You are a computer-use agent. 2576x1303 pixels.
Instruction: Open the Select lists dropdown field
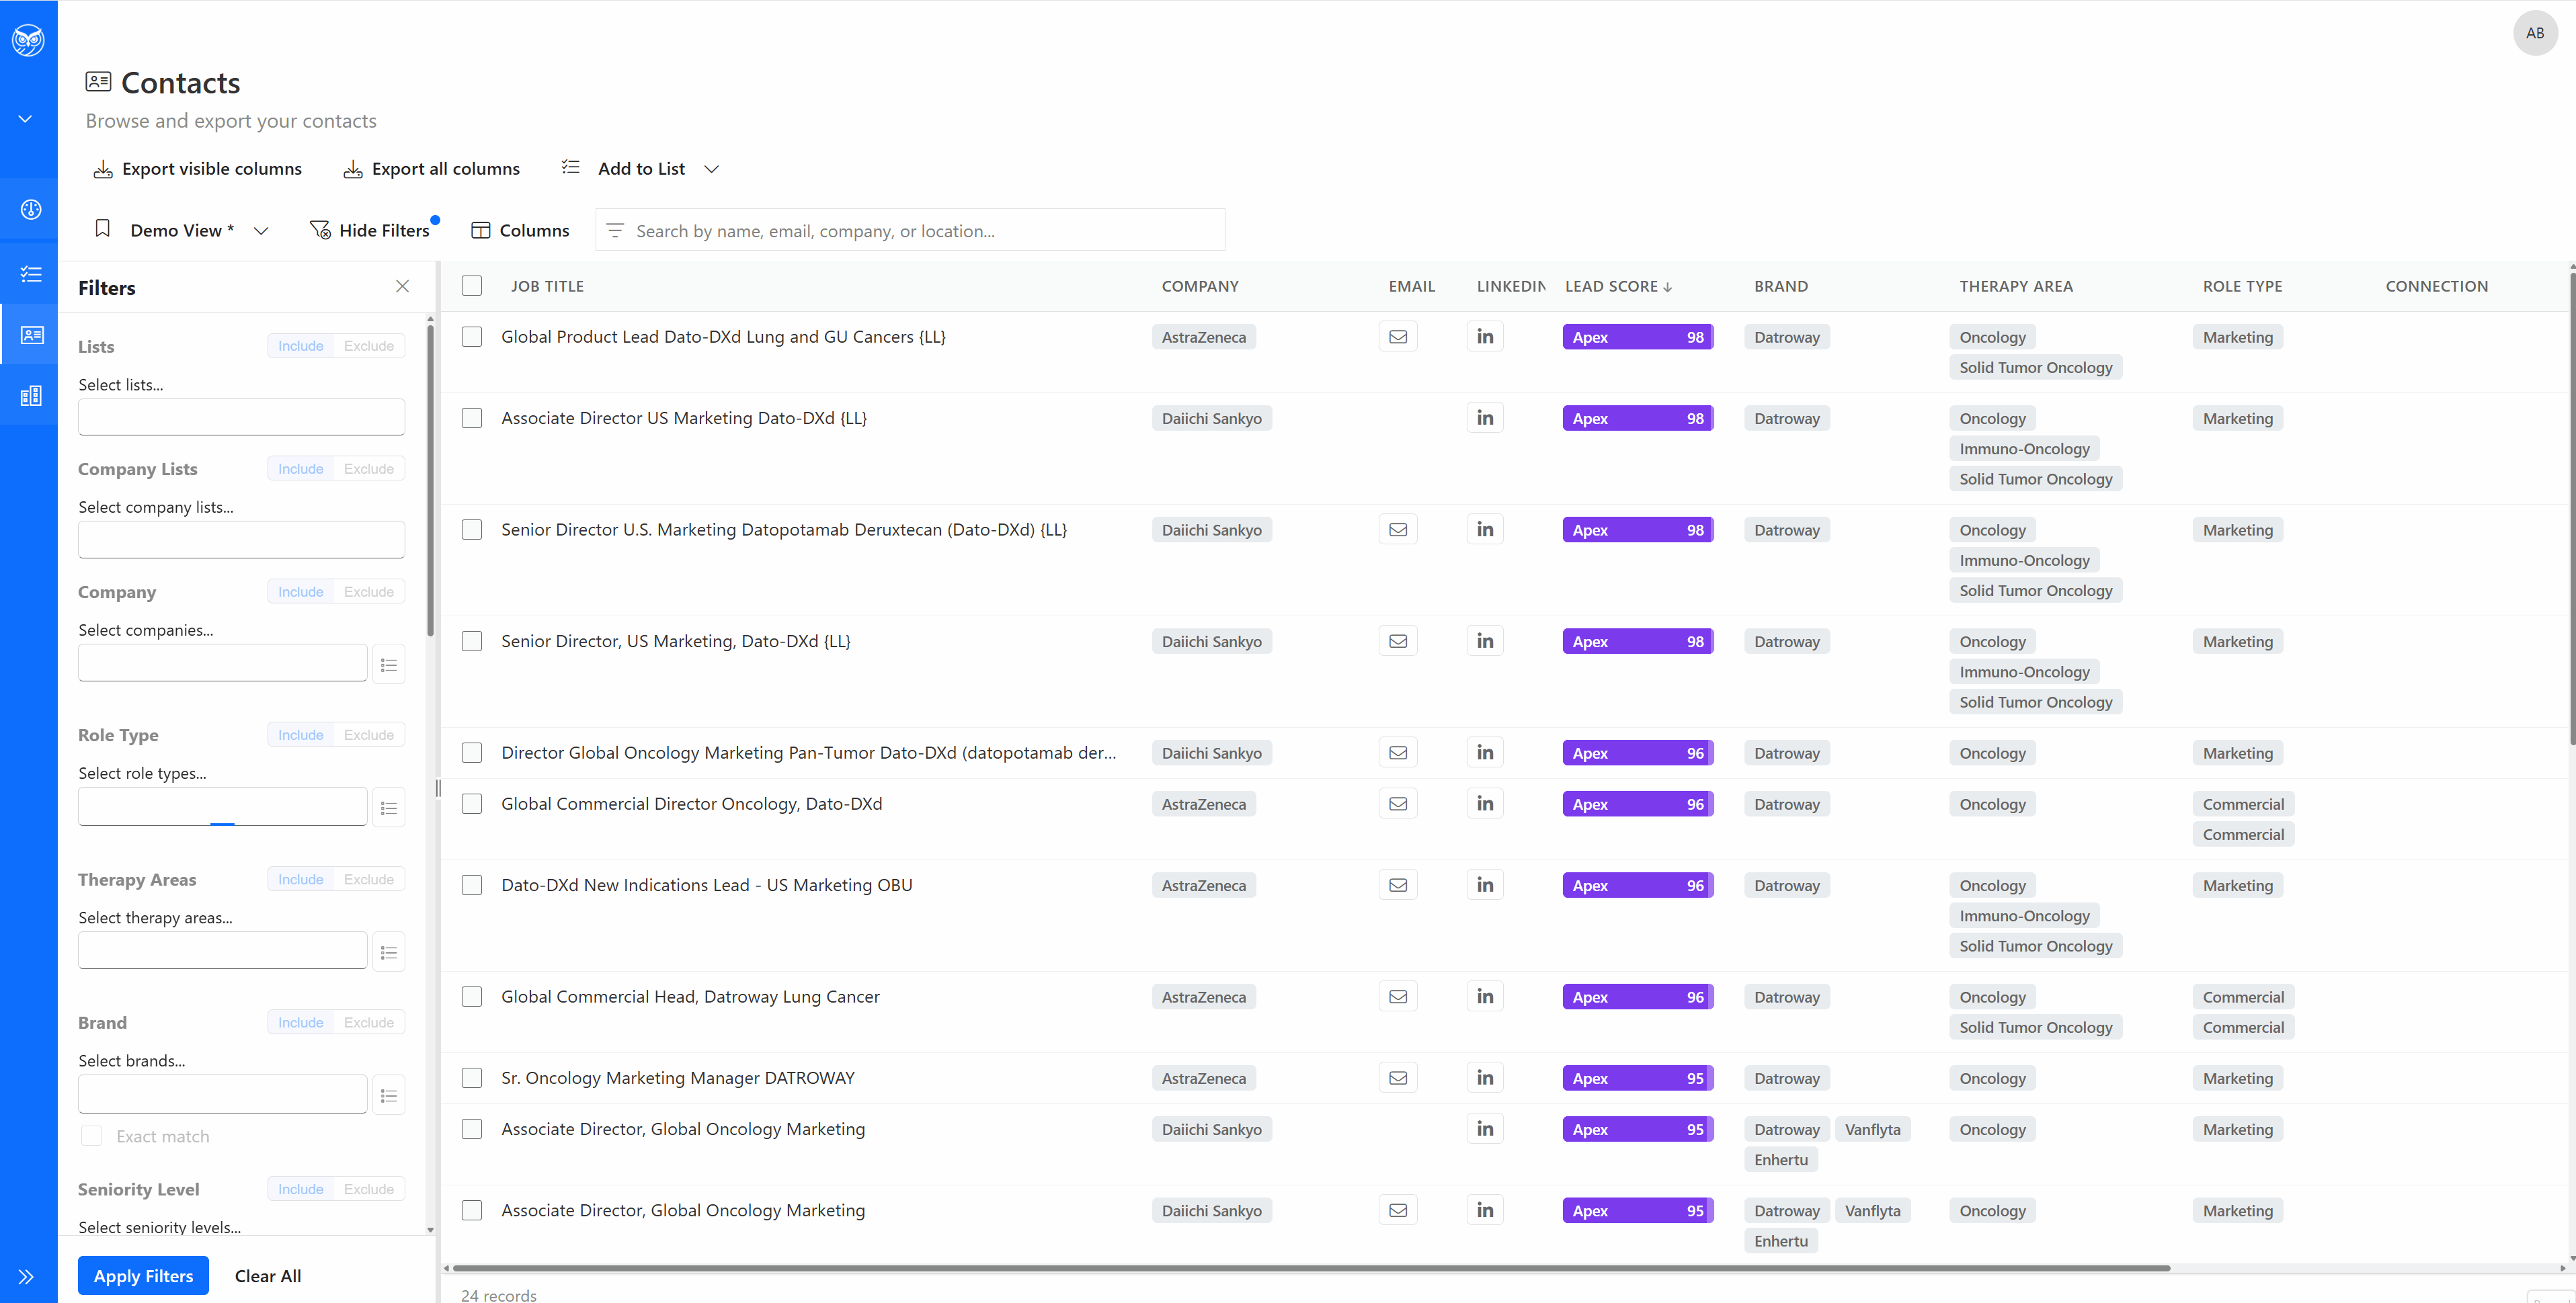pyautogui.click(x=241, y=417)
